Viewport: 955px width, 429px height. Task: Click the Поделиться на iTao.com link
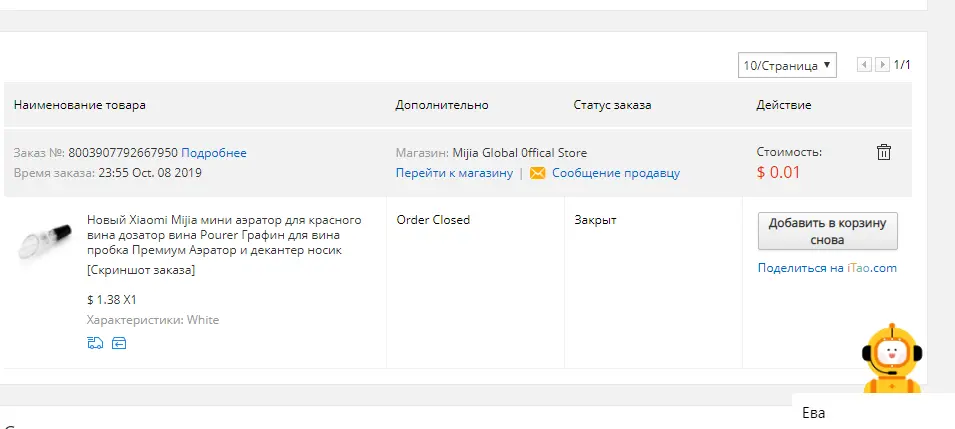click(x=827, y=268)
